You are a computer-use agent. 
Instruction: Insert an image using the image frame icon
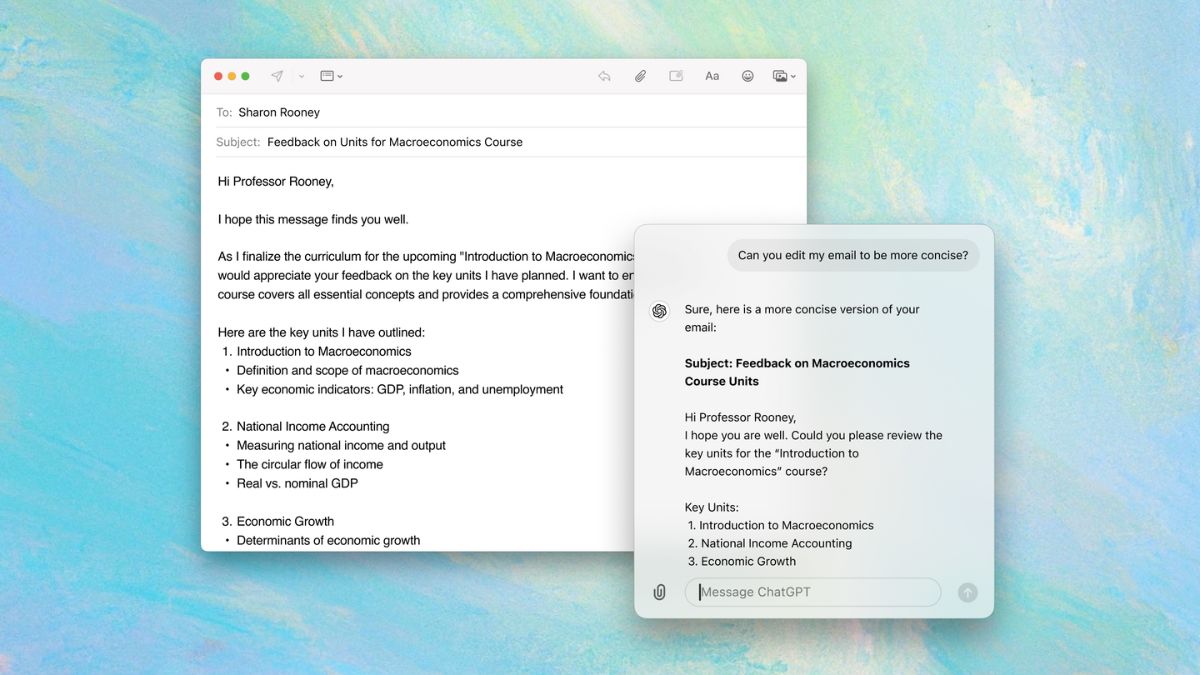pyautogui.click(x=676, y=75)
